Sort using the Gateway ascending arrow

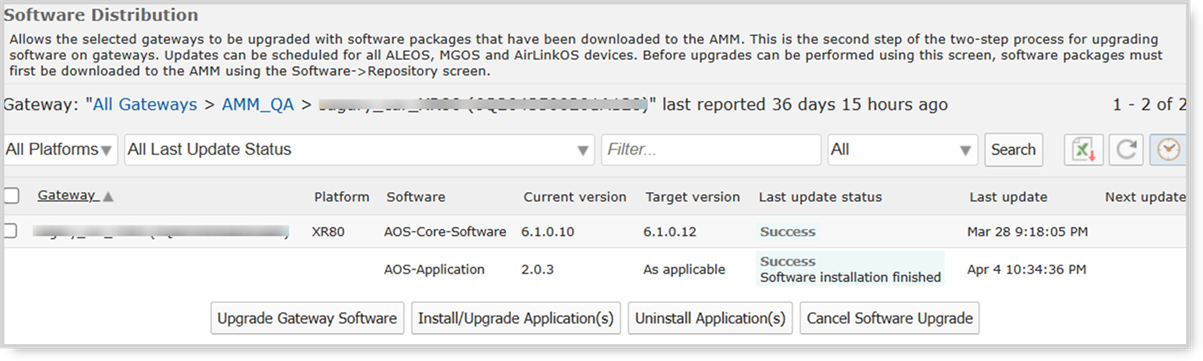point(108,197)
